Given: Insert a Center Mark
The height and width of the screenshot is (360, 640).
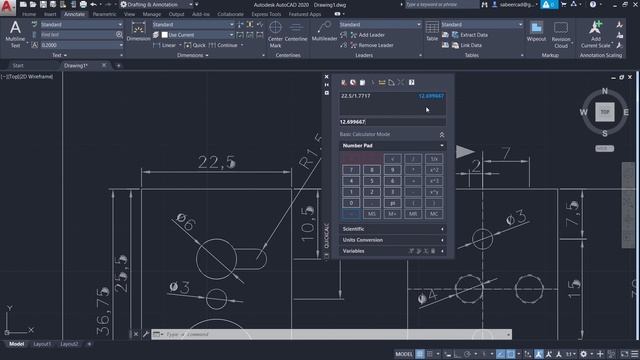Looking at the screenshot, I should tap(276, 35).
